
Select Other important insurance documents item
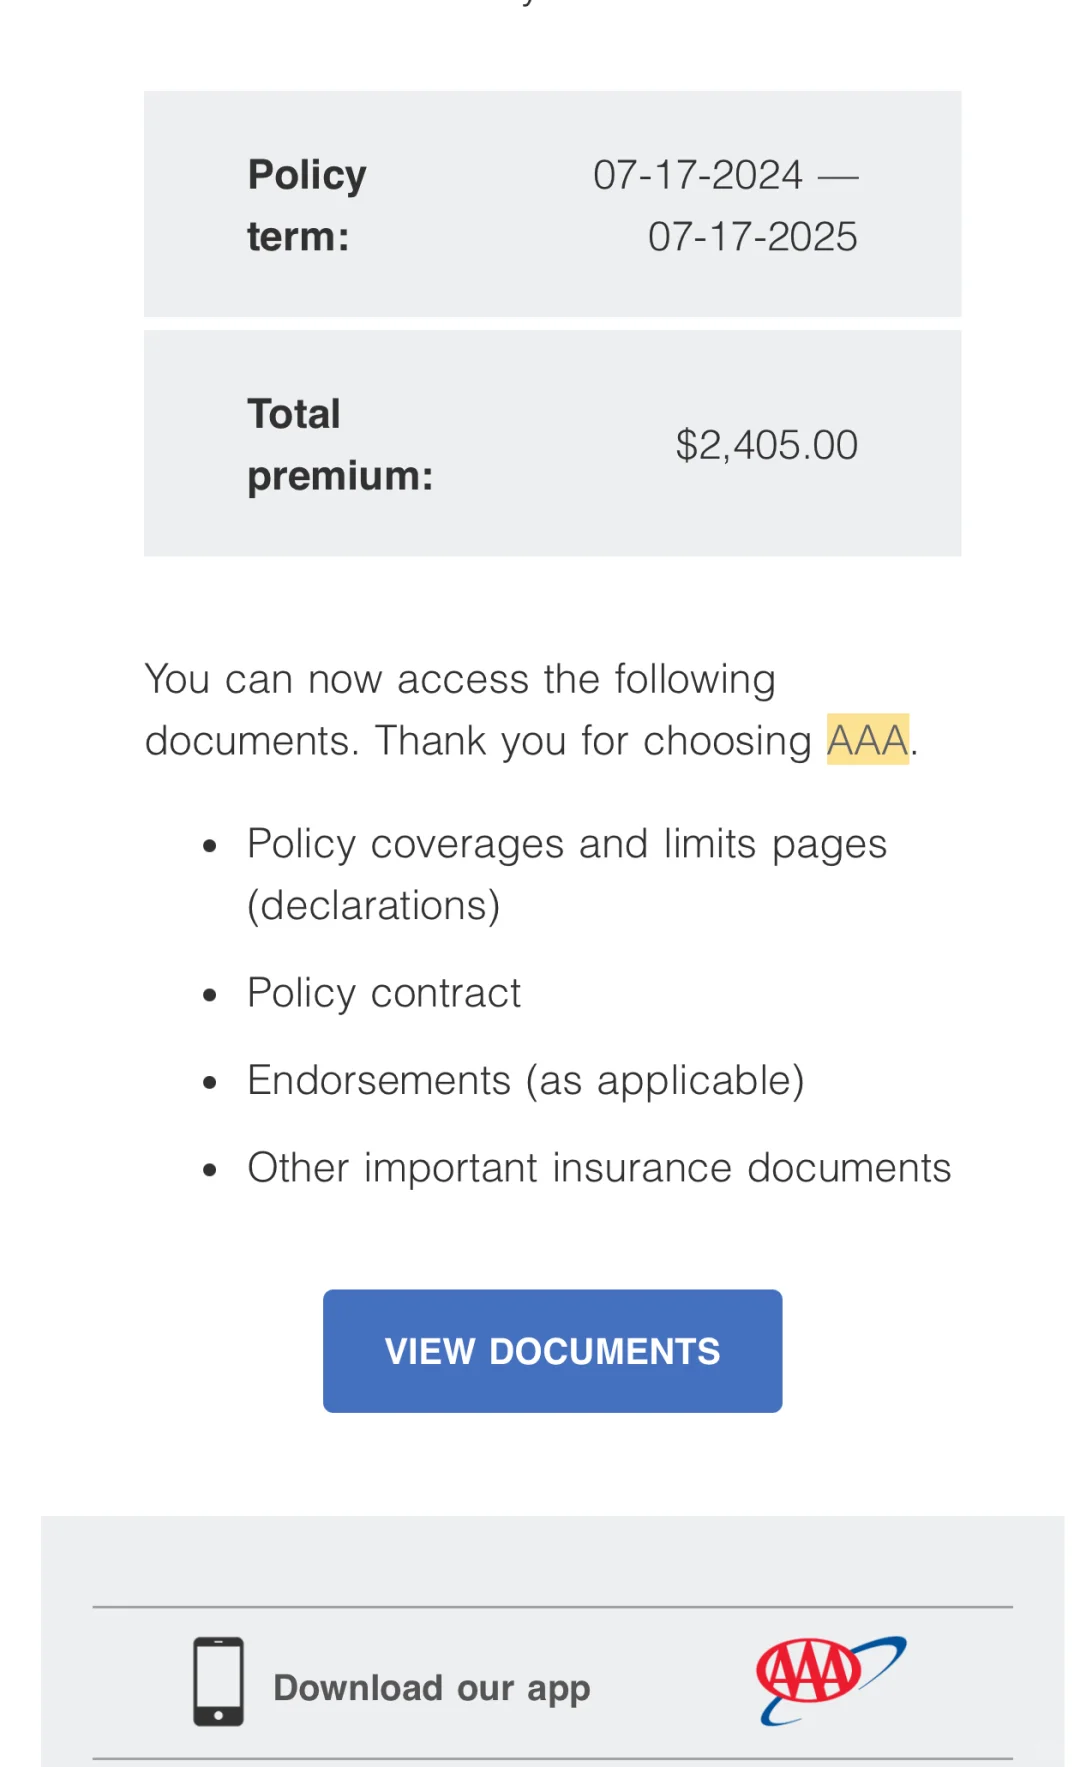click(x=598, y=1167)
